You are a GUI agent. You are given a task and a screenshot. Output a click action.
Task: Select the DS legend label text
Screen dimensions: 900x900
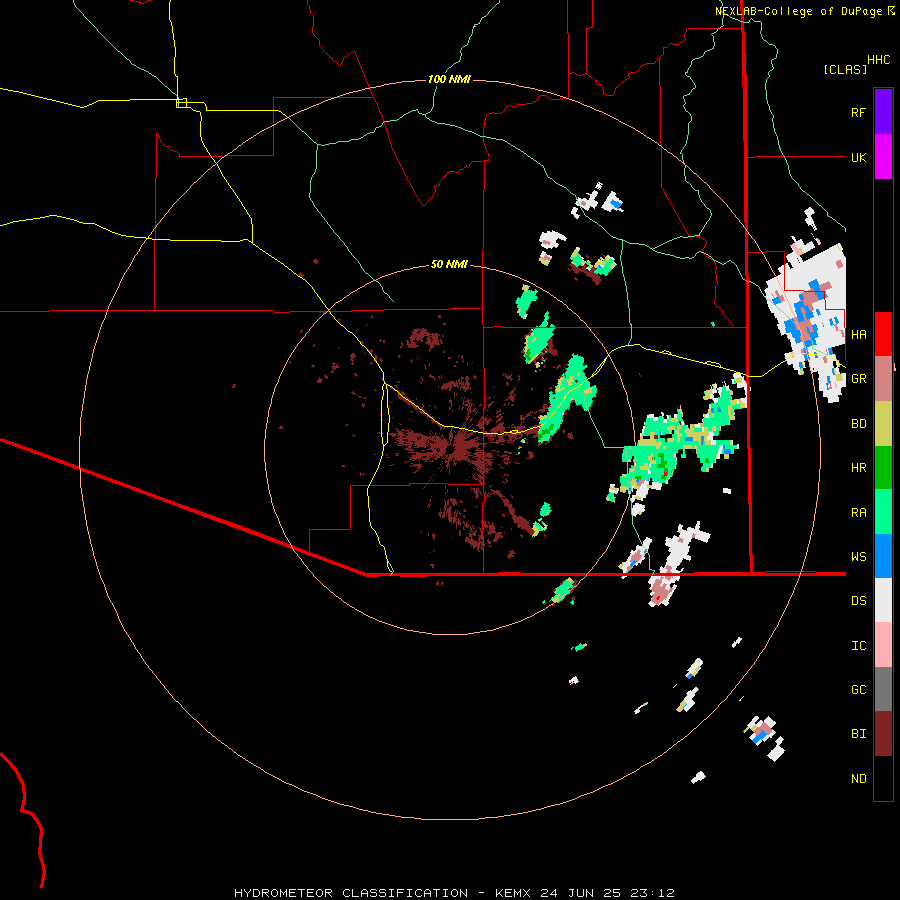[x=858, y=601]
